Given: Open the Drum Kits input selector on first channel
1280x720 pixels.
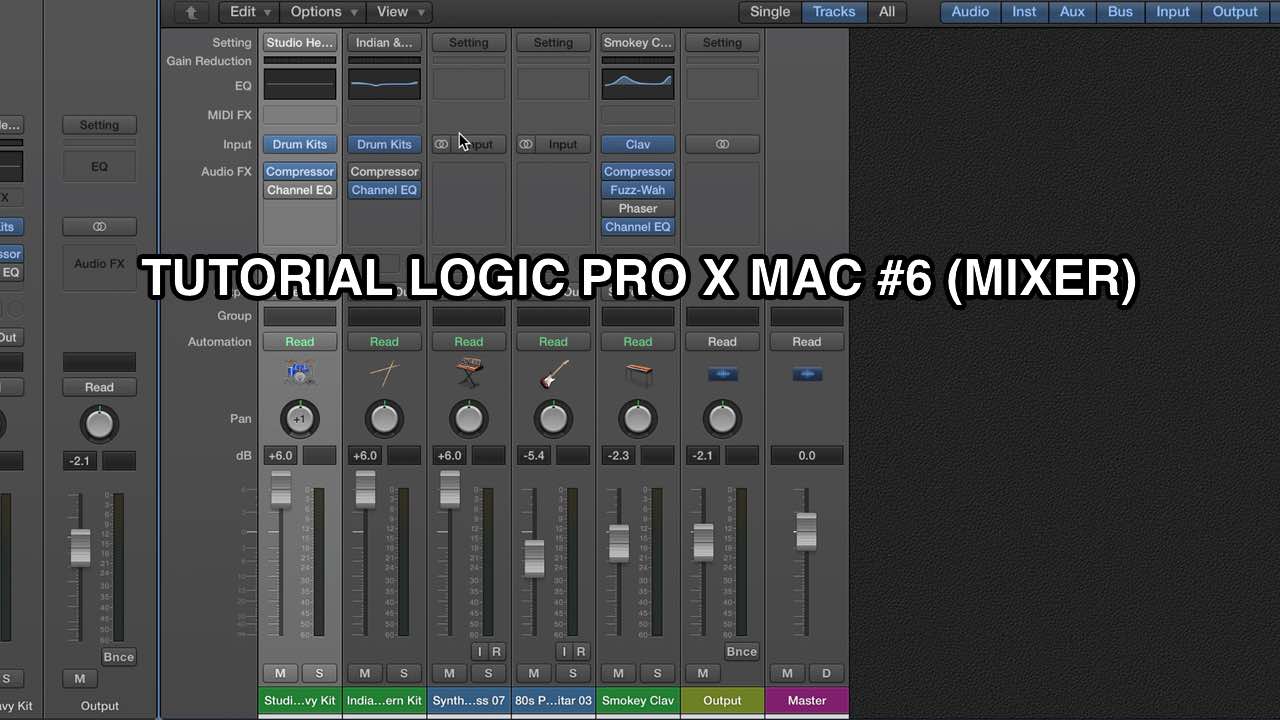Looking at the screenshot, I should click(299, 144).
